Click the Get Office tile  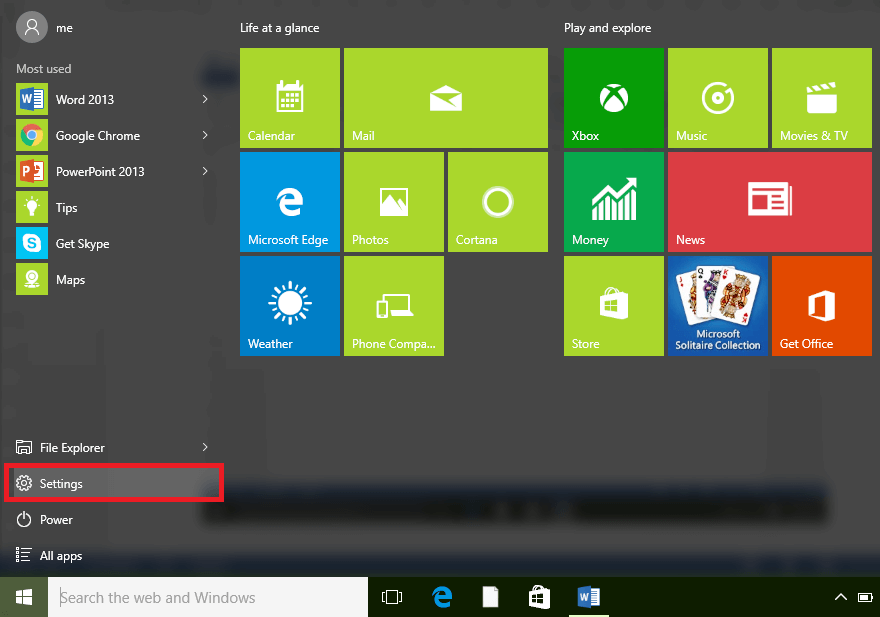821,305
